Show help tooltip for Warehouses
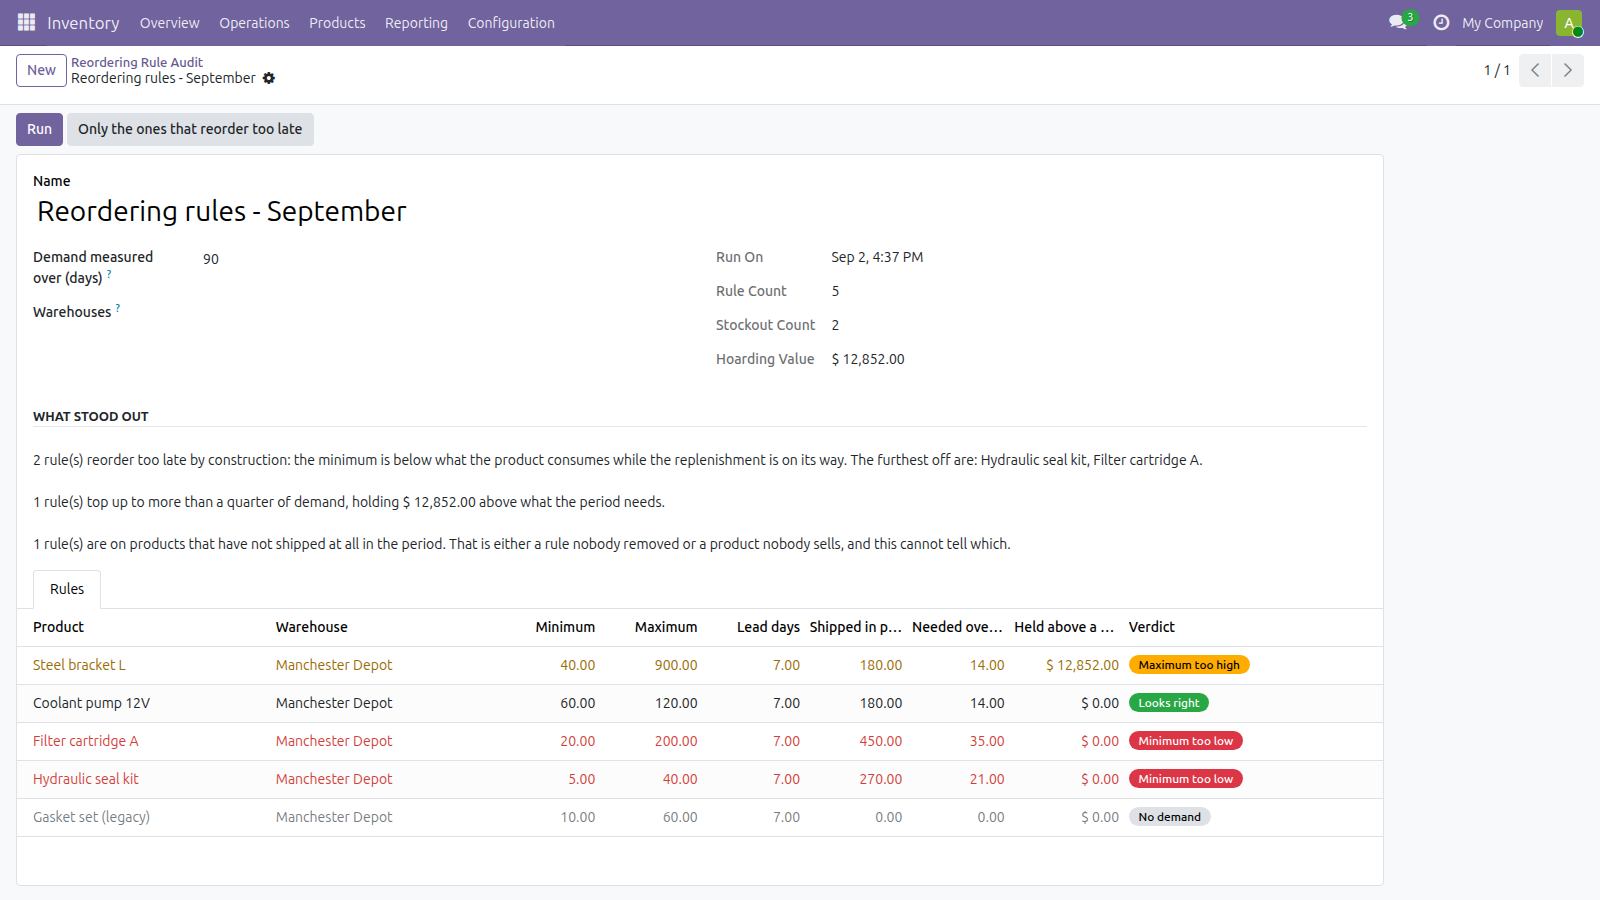 (x=118, y=307)
